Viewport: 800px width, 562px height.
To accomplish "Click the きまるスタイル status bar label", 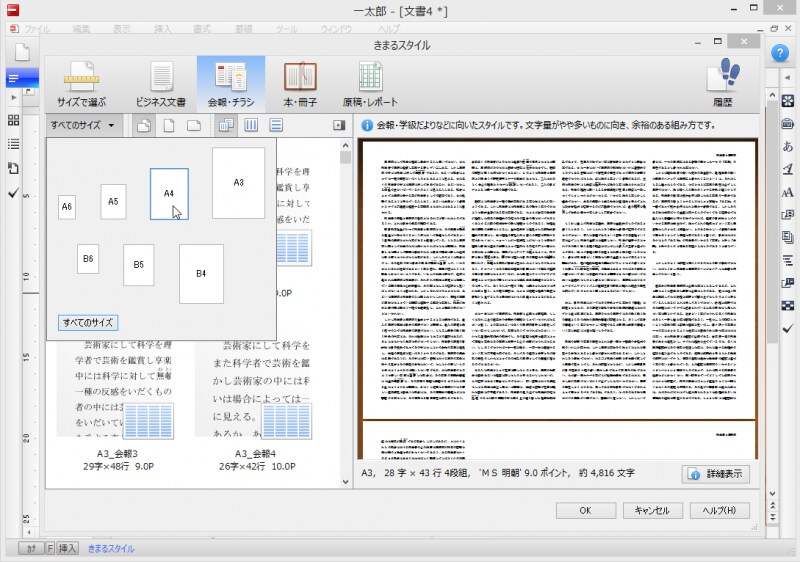I will click(111, 549).
